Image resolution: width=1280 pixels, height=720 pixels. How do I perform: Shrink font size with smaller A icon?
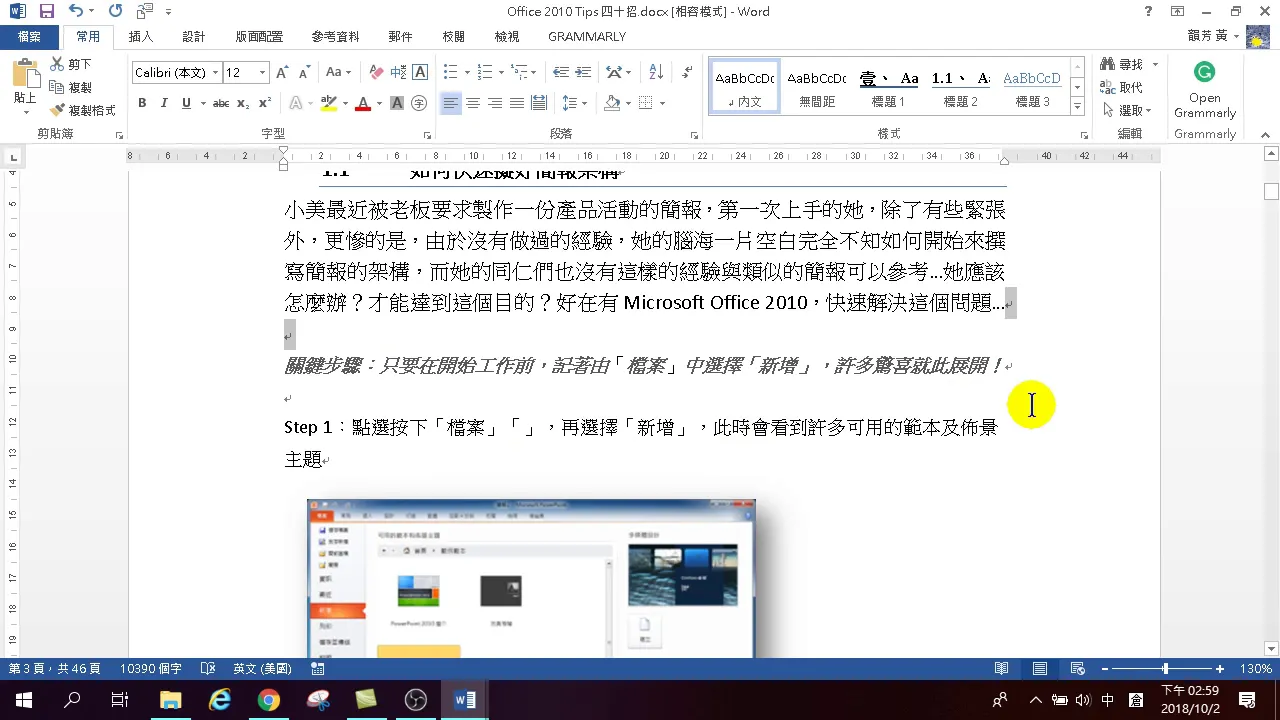click(x=303, y=72)
